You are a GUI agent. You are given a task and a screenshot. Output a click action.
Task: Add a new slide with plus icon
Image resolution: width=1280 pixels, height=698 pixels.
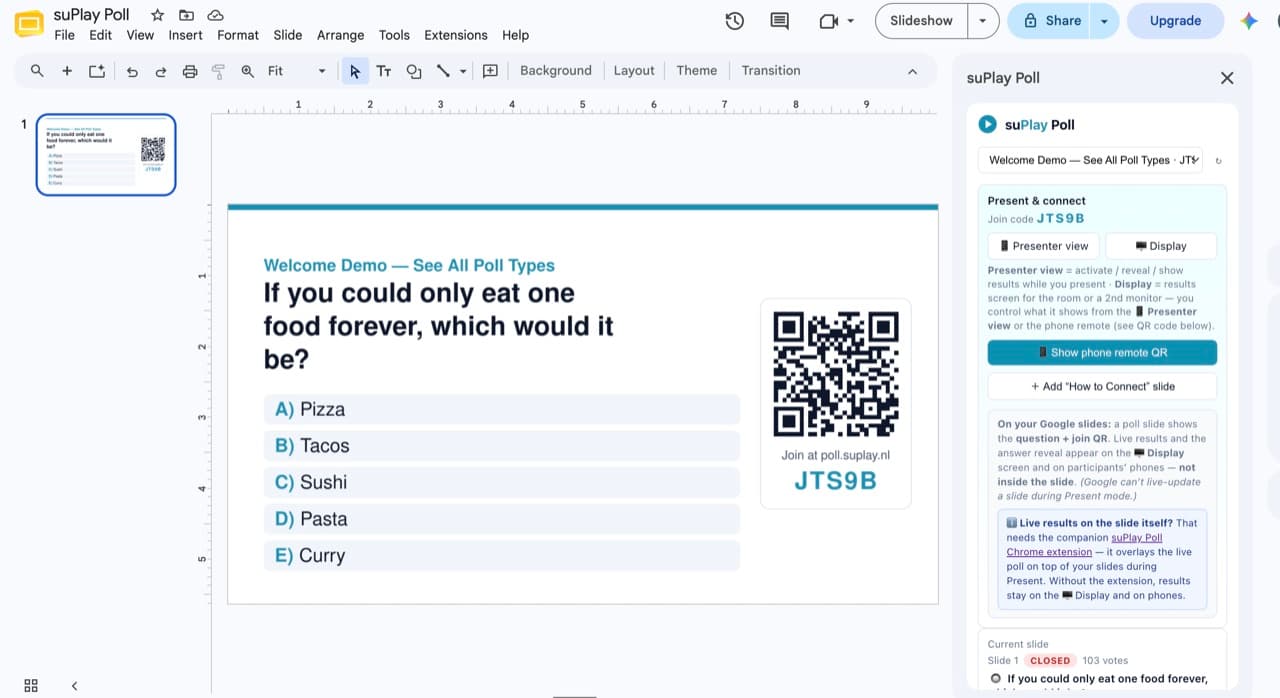coord(67,71)
